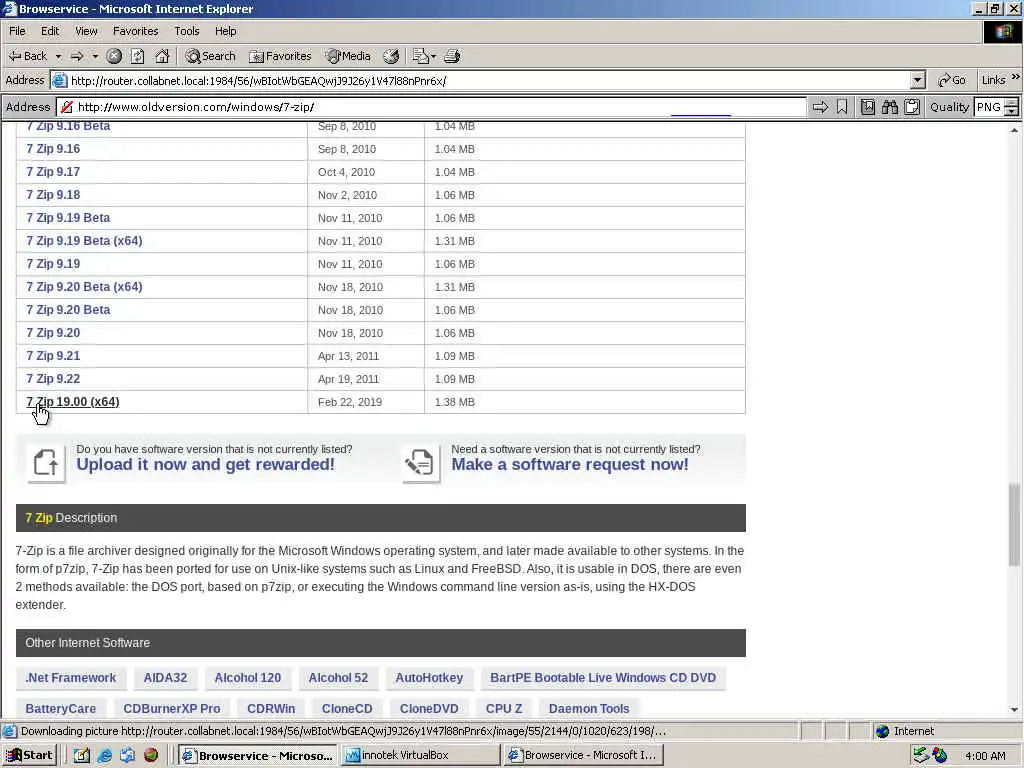Click the Refresh page icon
1024x768 pixels.
[137, 56]
